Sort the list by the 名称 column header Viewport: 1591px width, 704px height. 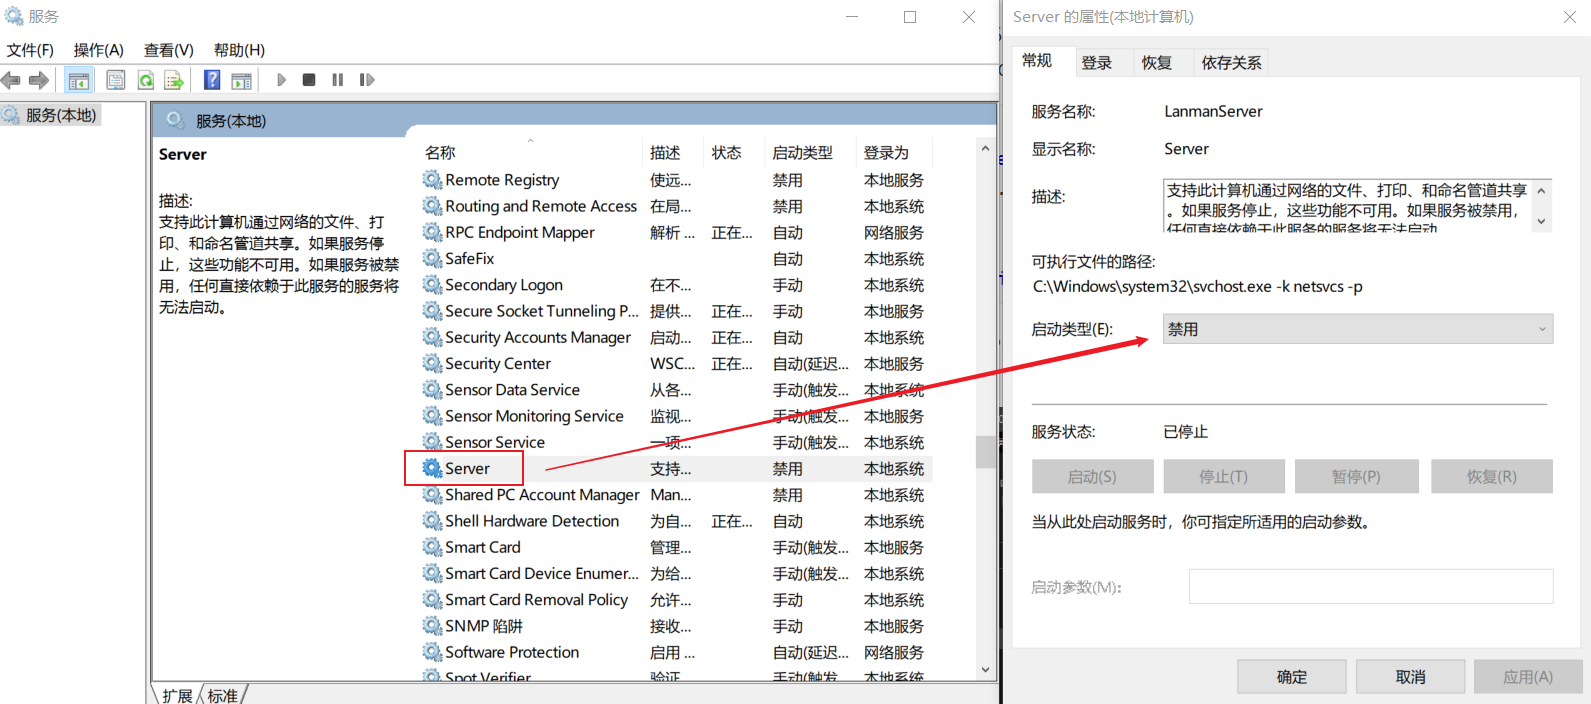[440, 153]
